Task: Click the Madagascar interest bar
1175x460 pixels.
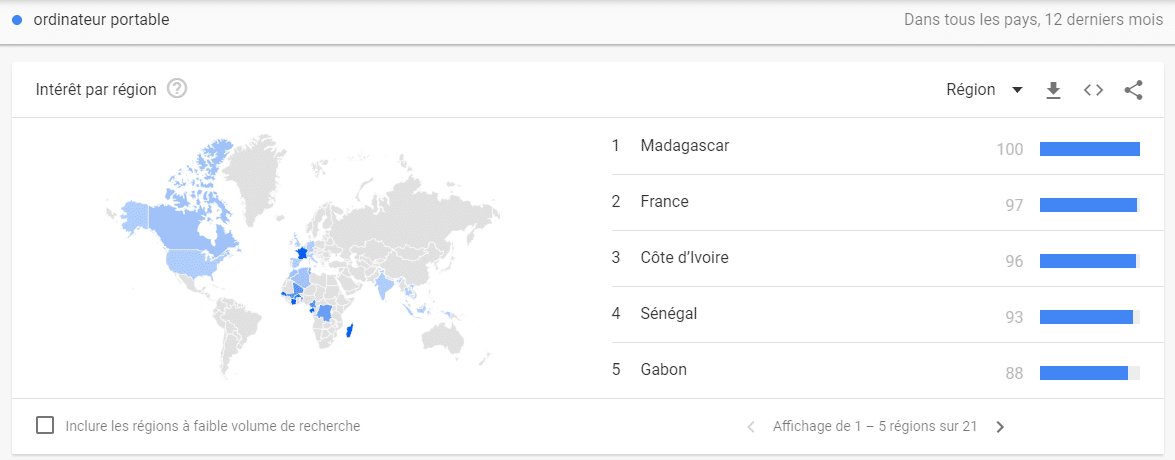Action: (1090, 149)
